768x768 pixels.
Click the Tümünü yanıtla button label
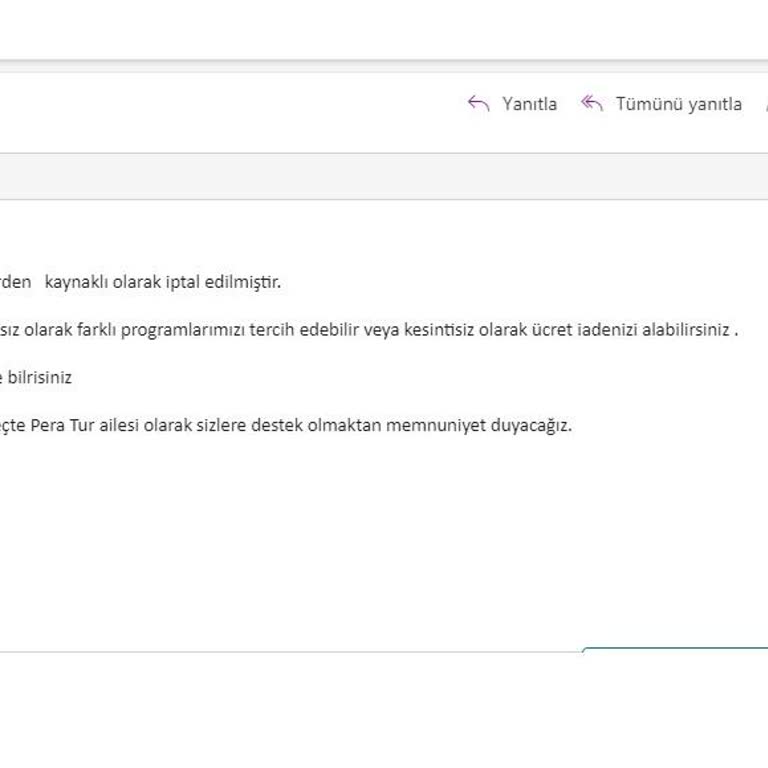(679, 104)
